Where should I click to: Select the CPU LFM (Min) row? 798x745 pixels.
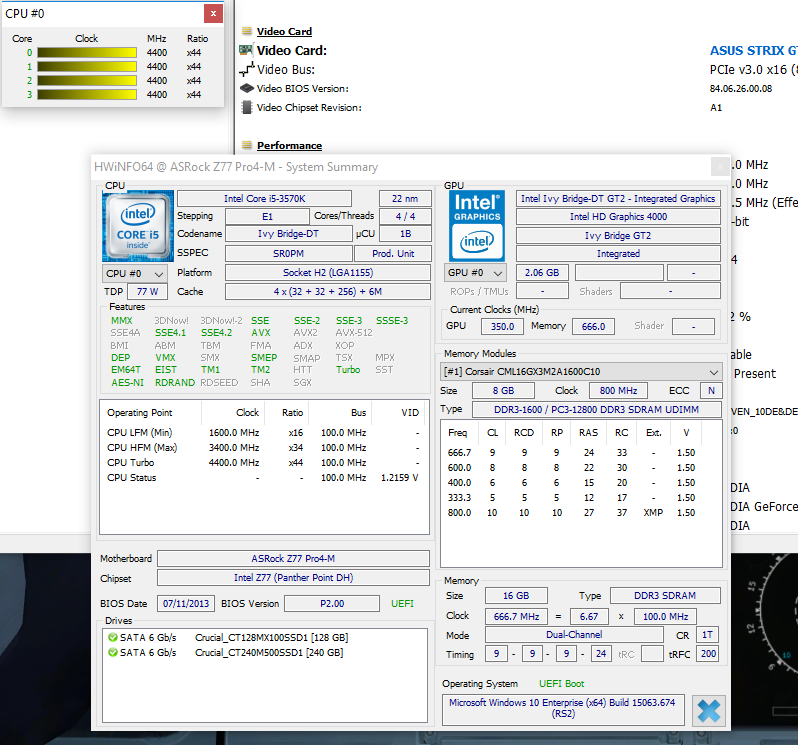(264, 433)
